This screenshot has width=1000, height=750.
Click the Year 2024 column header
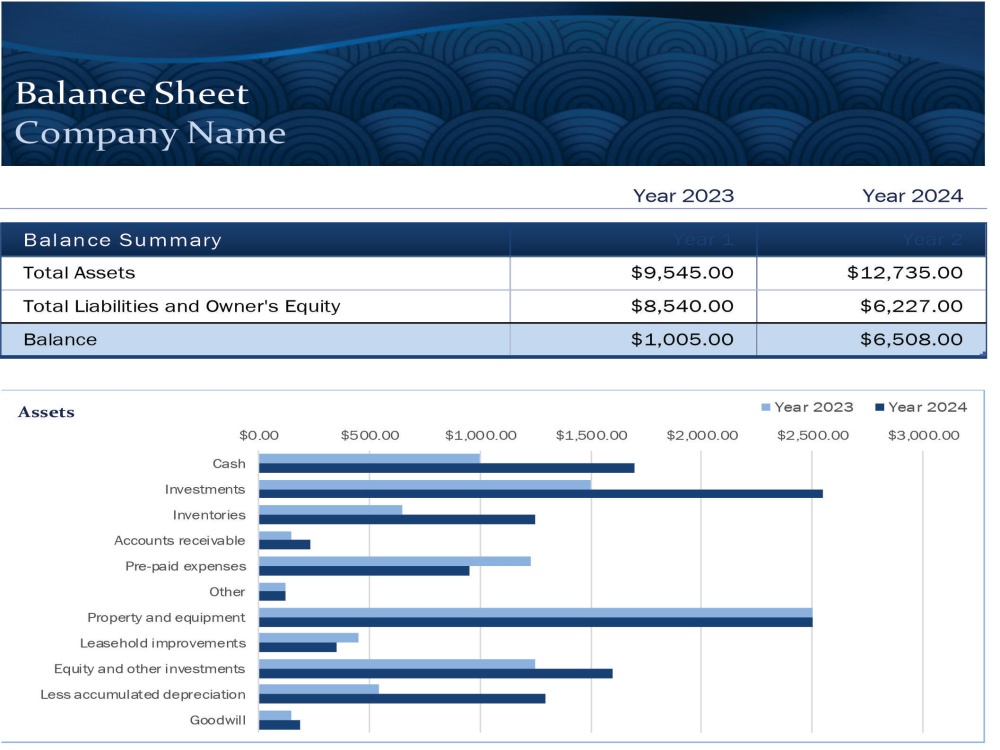[x=912, y=196]
